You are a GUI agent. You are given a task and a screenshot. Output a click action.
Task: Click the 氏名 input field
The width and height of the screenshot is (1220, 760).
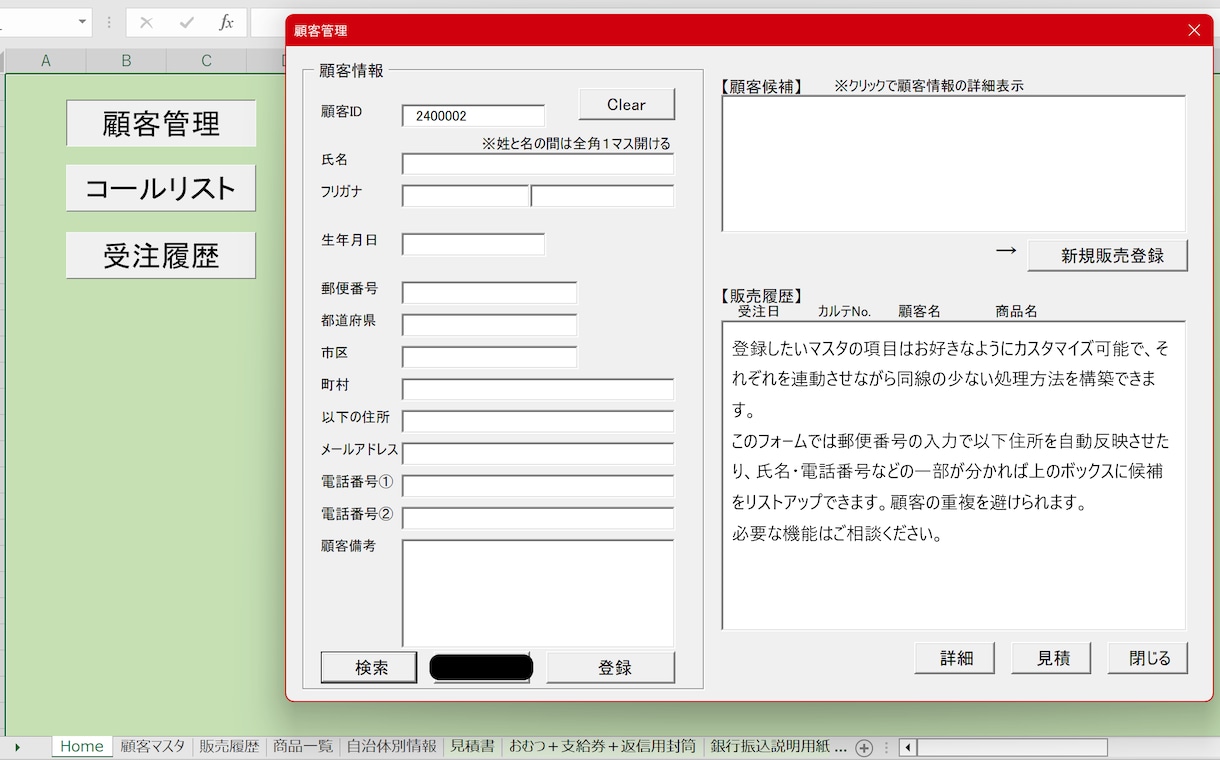[538, 164]
